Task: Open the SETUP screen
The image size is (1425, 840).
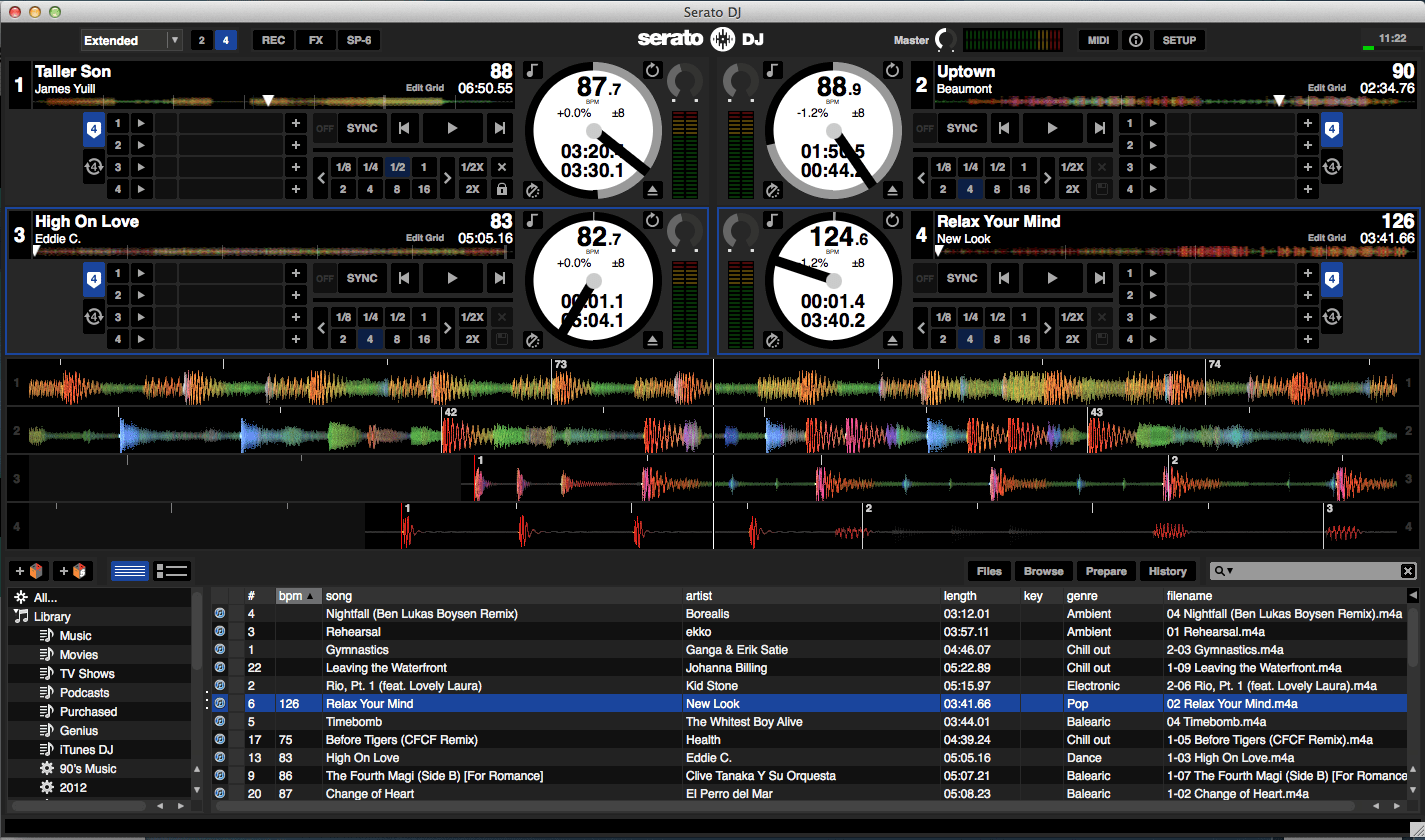Action: pyautogui.click(x=1179, y=40)
